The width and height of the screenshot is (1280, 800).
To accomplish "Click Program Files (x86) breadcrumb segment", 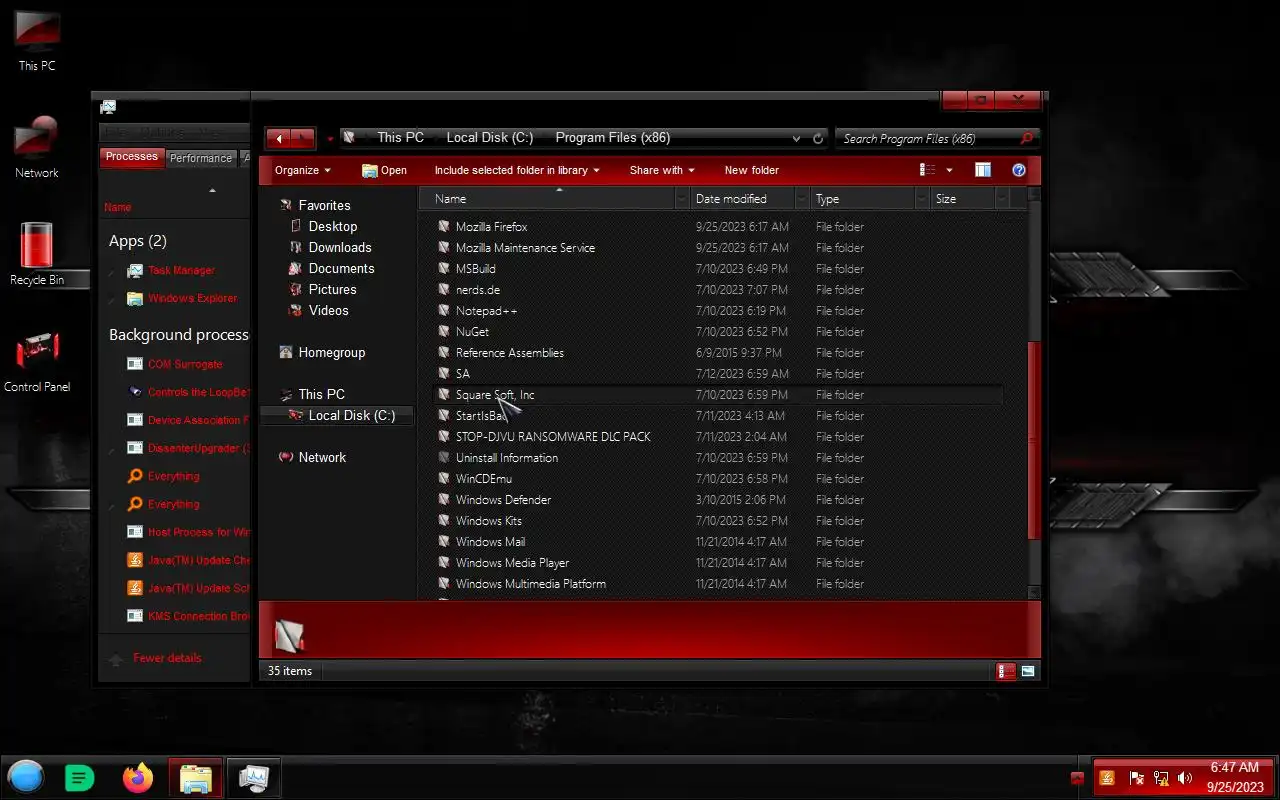I will [x=612, y=138].
